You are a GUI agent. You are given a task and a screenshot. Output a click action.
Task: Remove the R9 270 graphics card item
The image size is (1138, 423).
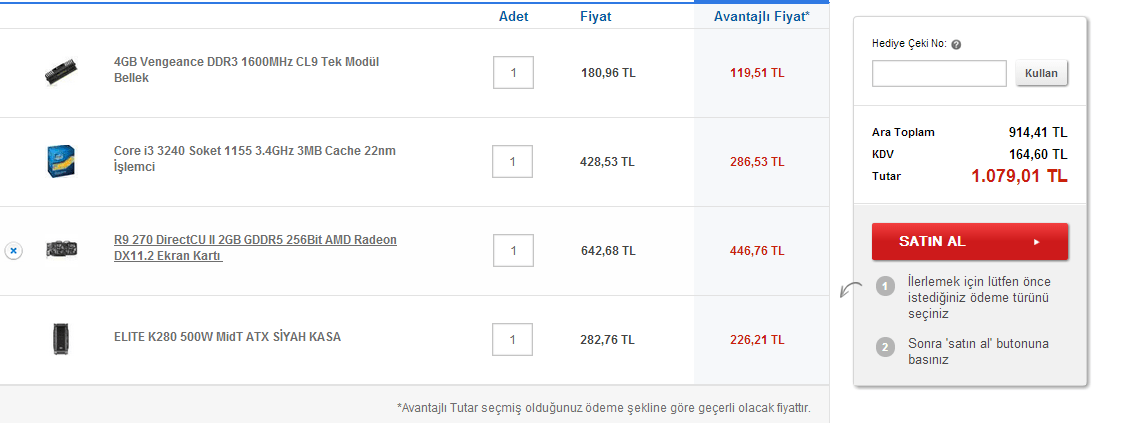(x=13, y=251)
